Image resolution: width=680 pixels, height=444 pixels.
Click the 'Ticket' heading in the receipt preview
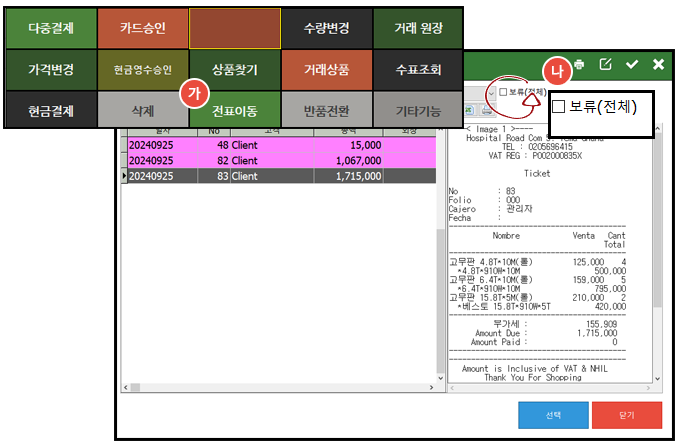(537, 173)
